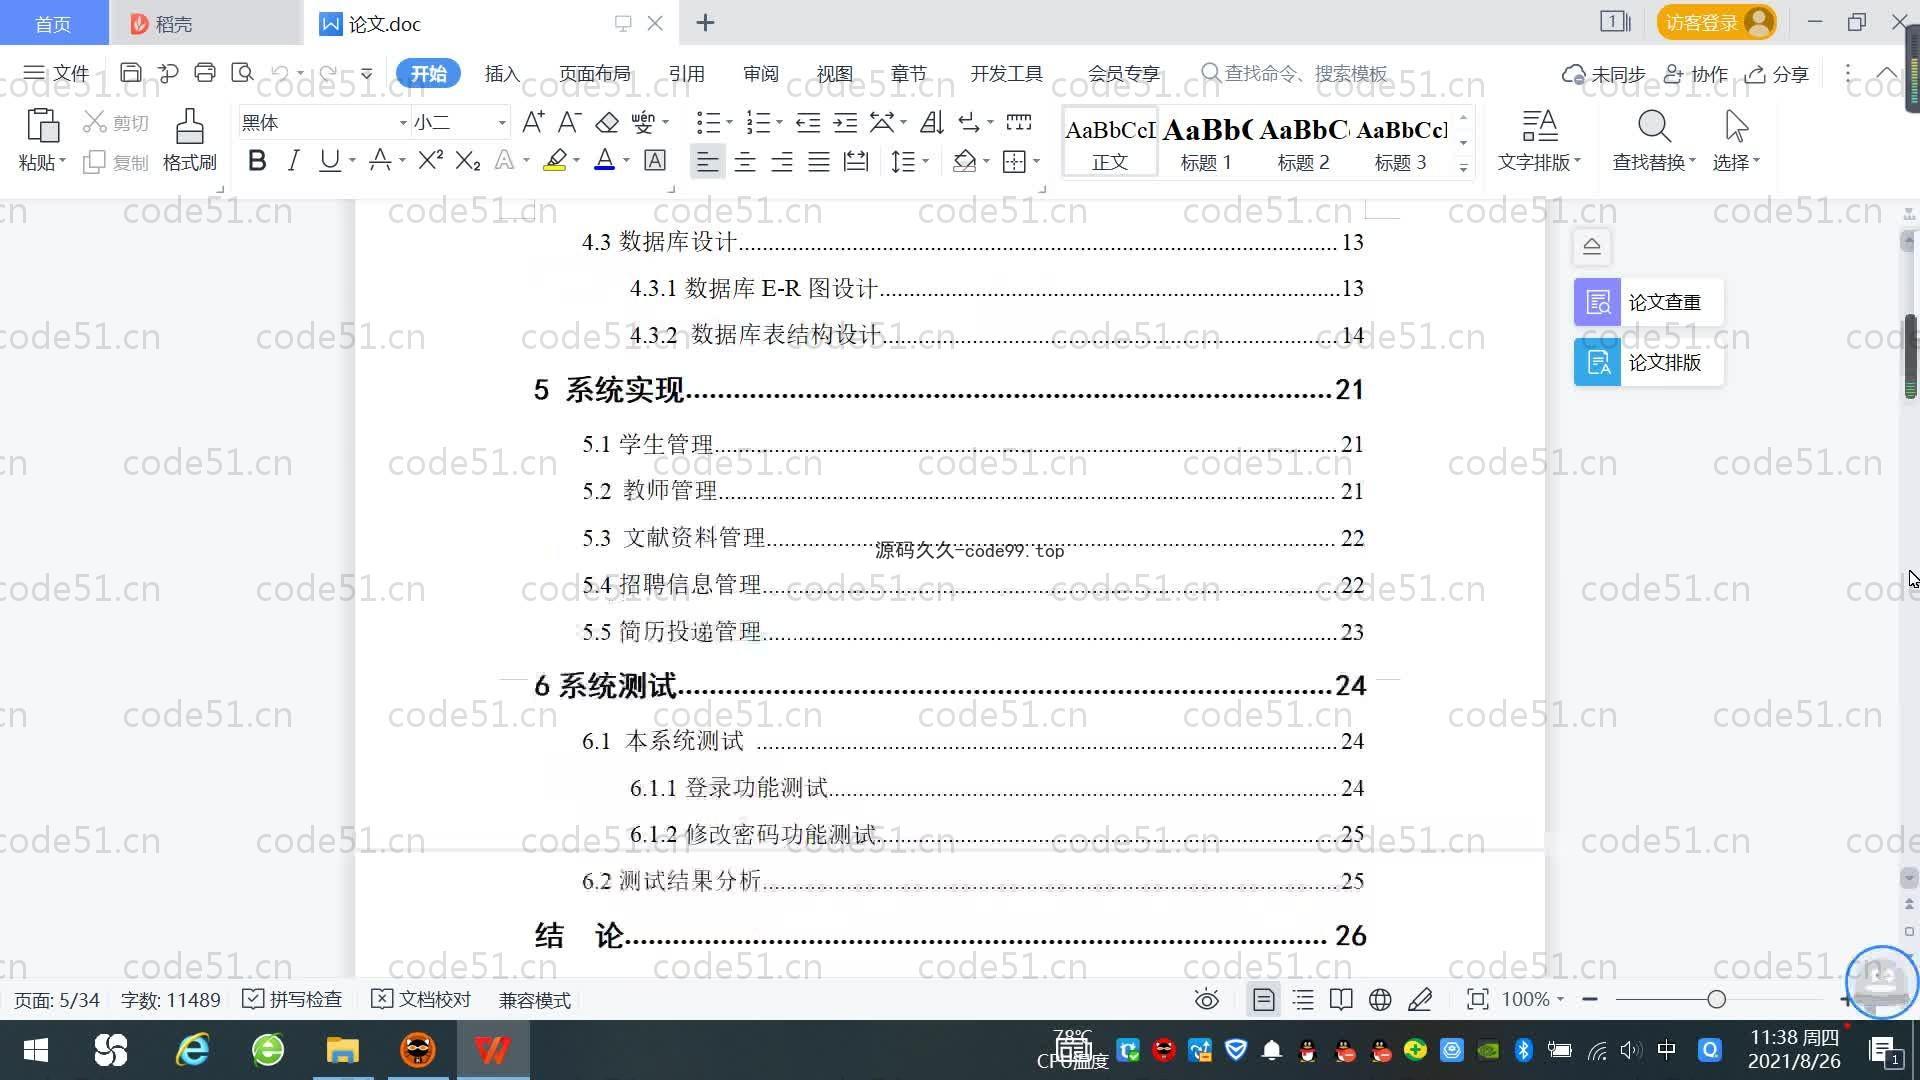Open the 审阅 ribbon tab

[x=760, y=74]
